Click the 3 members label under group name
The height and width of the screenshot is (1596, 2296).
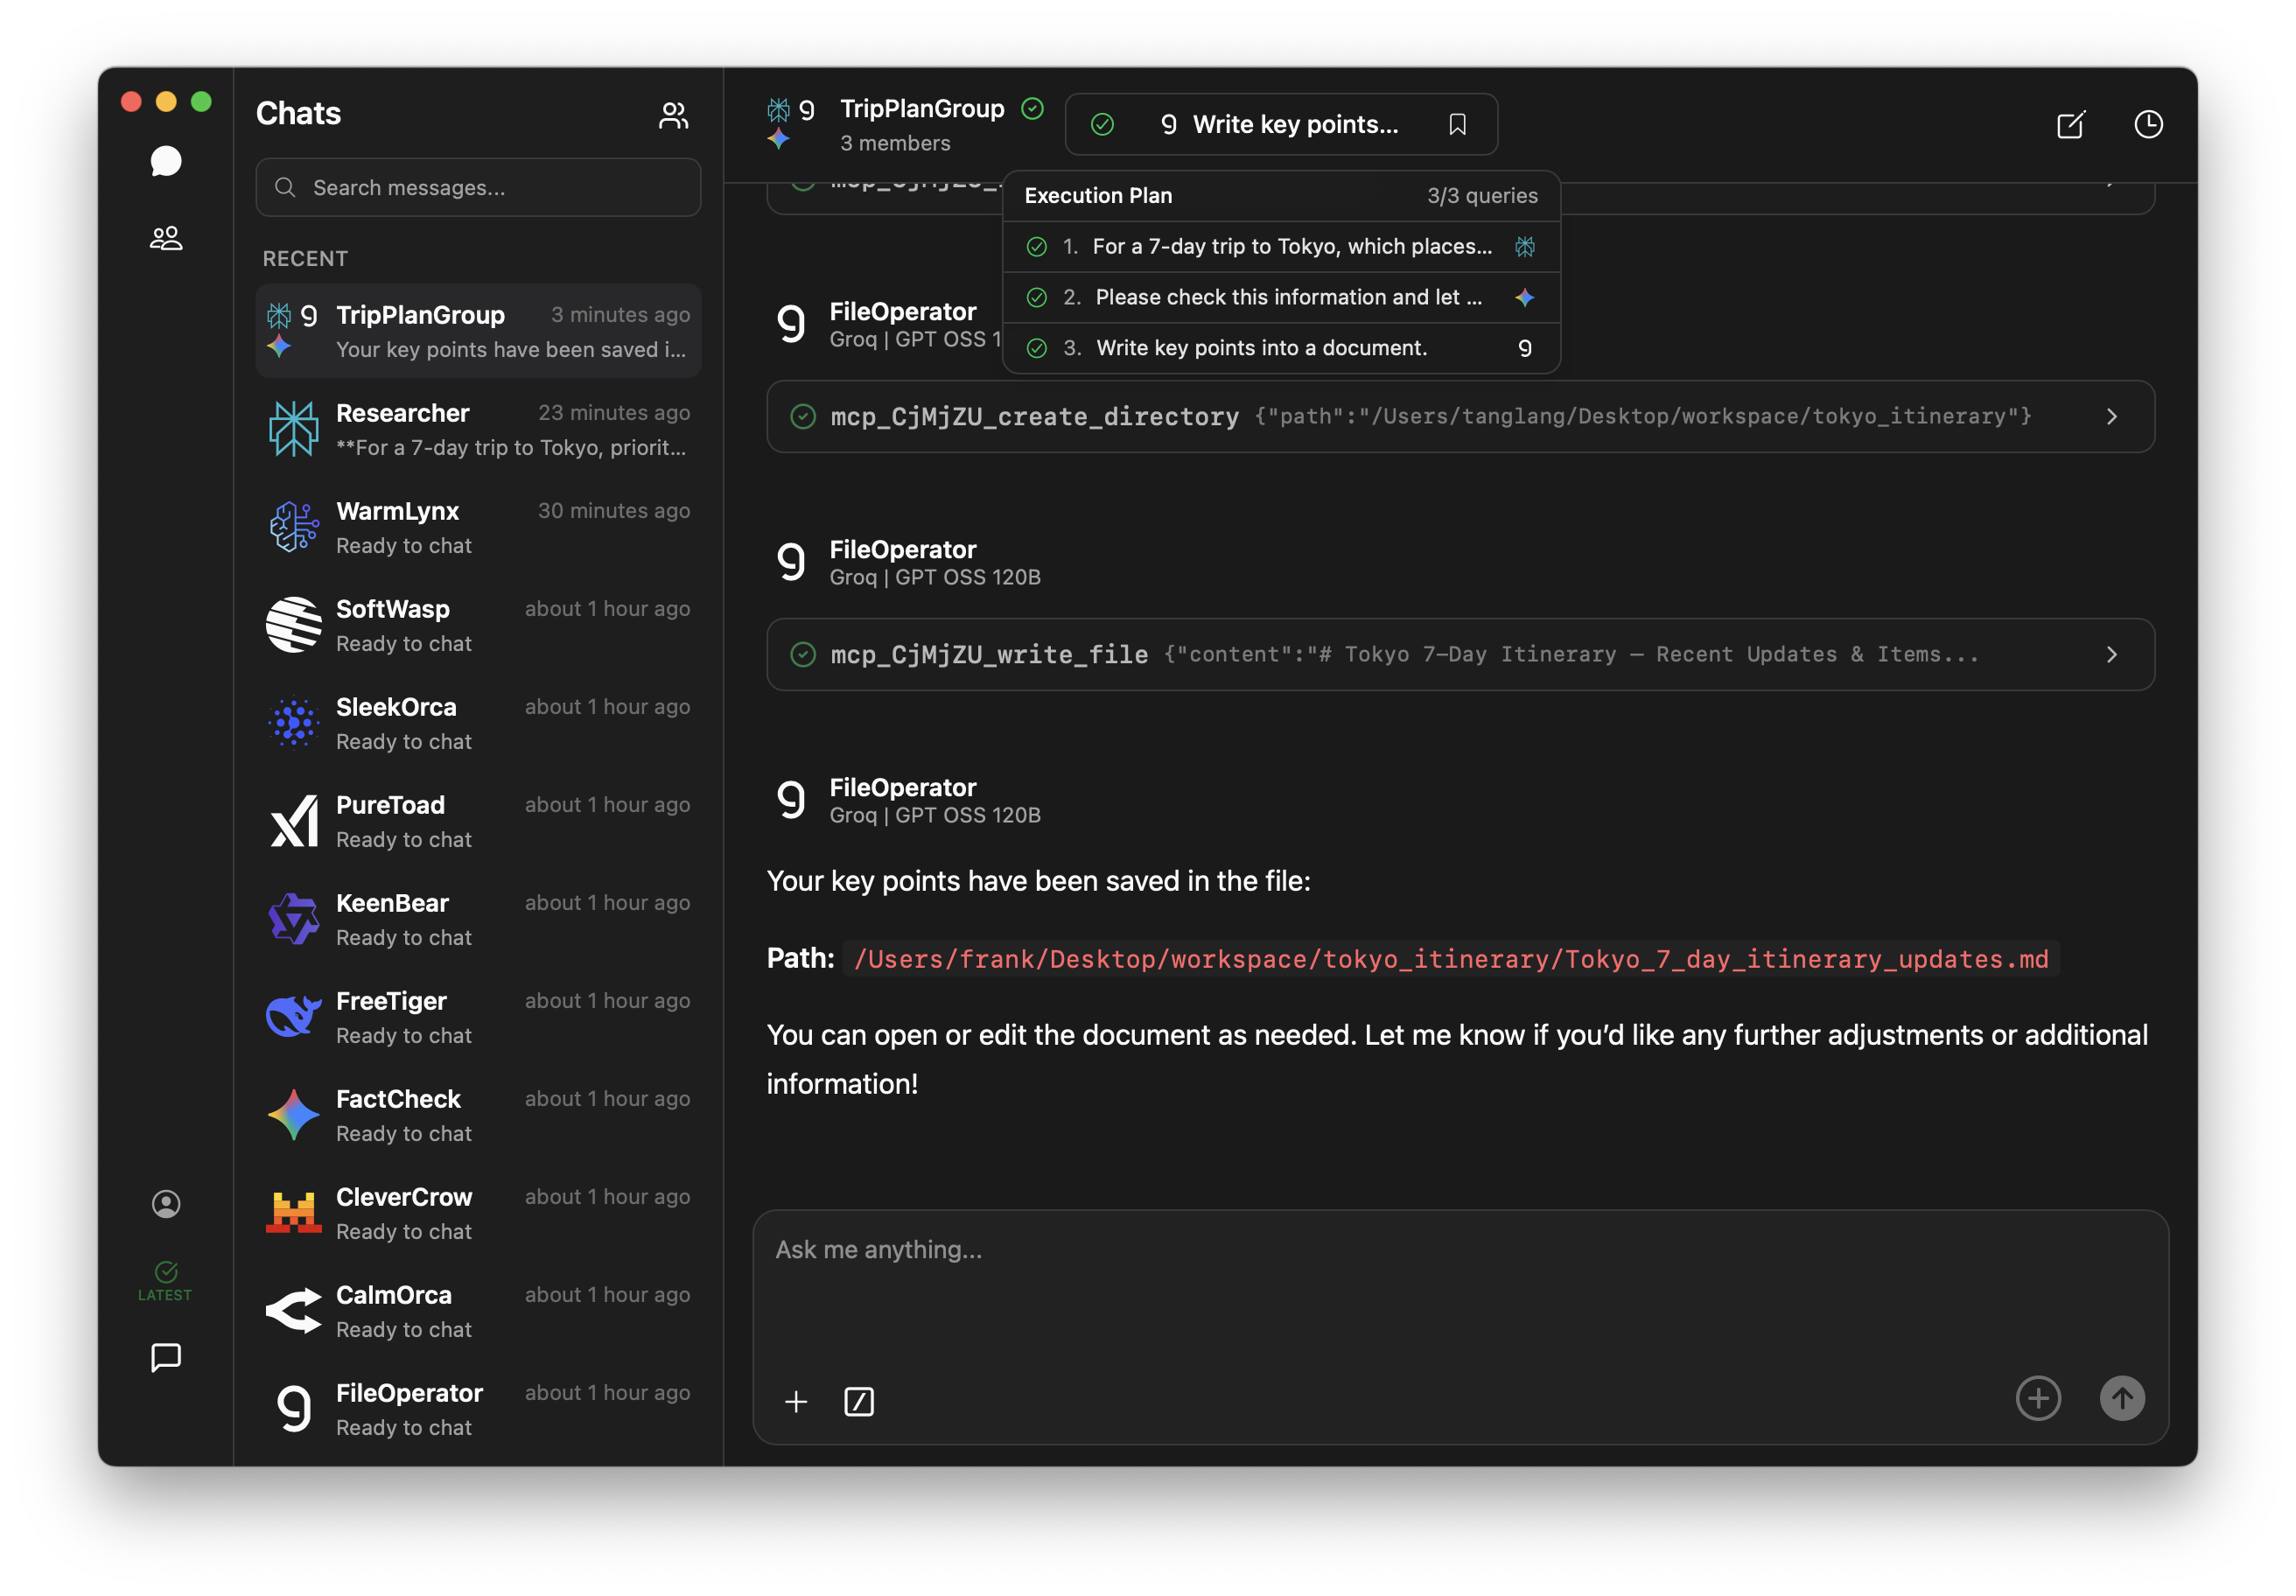895,143
